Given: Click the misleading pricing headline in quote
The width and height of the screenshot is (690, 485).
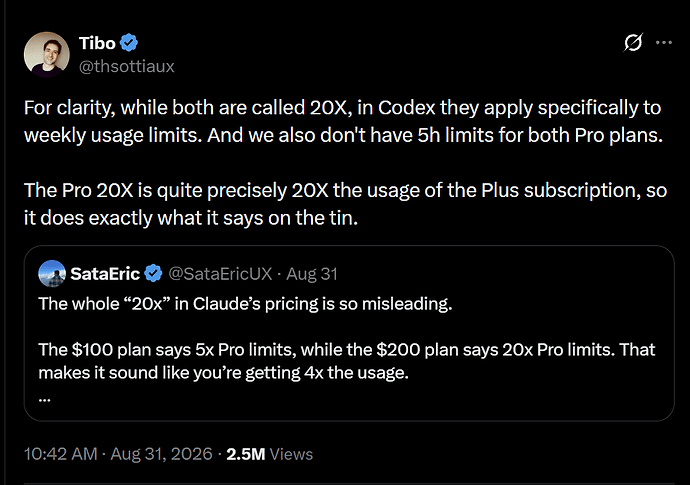Looking at the screenshot, I should (245, 304).
